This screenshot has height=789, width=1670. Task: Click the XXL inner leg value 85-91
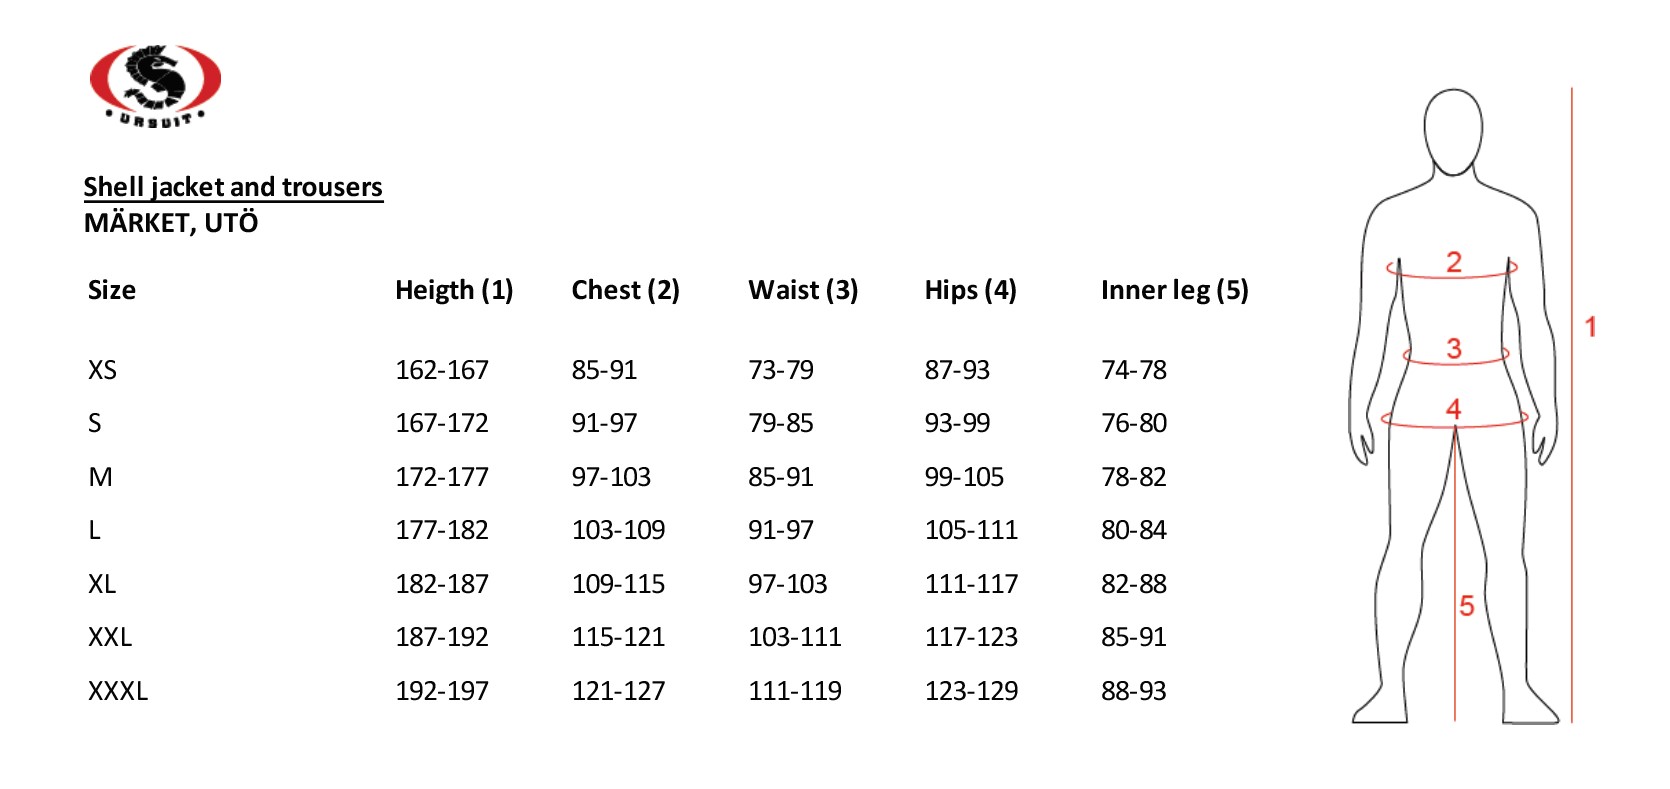click(x=1134, y=637)
